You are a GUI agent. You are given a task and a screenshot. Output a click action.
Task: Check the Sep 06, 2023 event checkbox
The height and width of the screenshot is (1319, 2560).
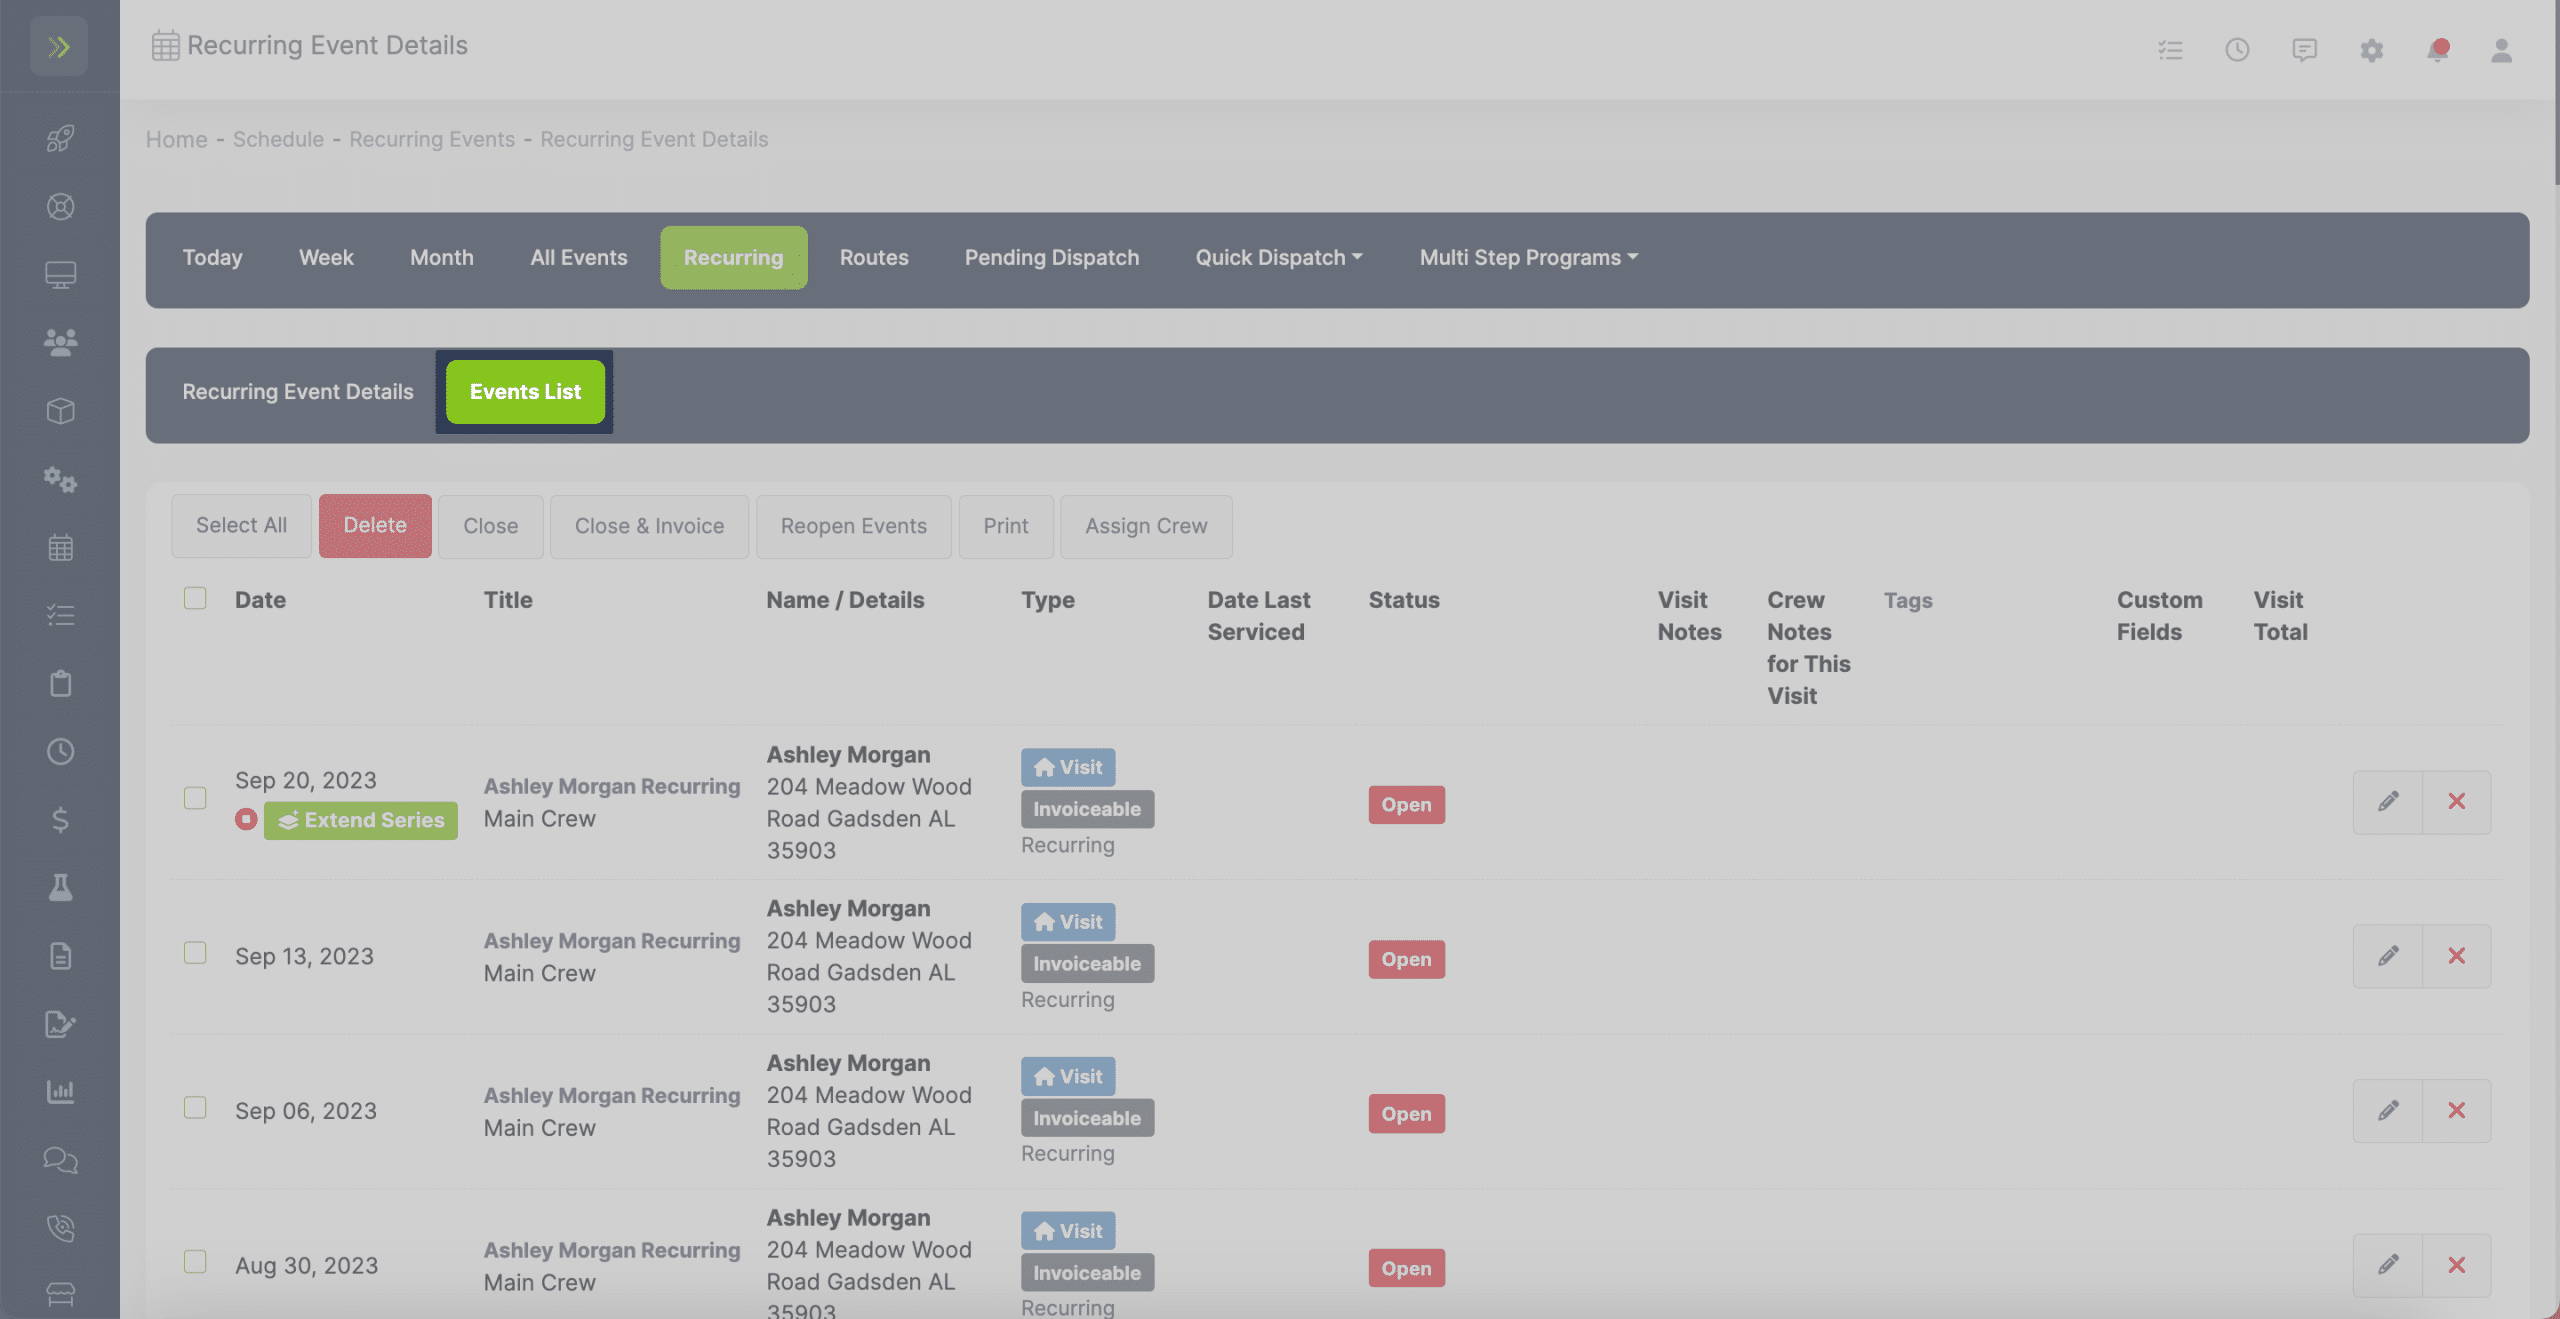[195, 1108]
